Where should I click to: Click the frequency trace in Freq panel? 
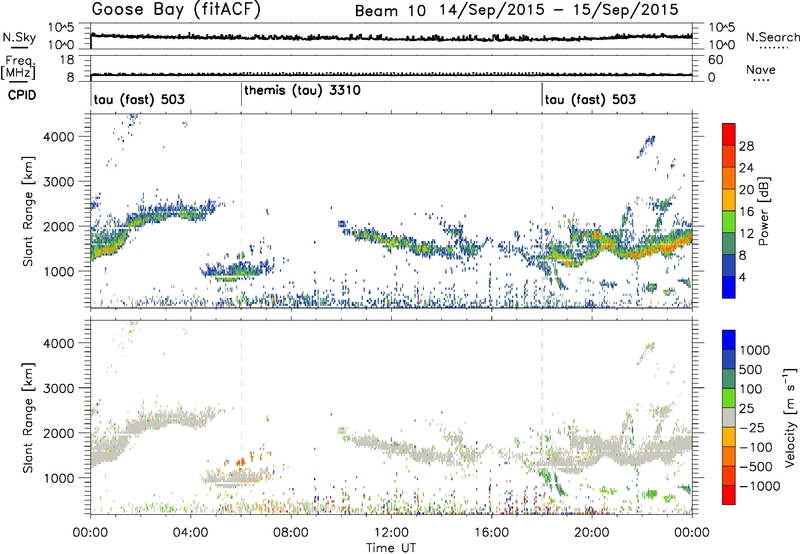[x=391, y=75]
